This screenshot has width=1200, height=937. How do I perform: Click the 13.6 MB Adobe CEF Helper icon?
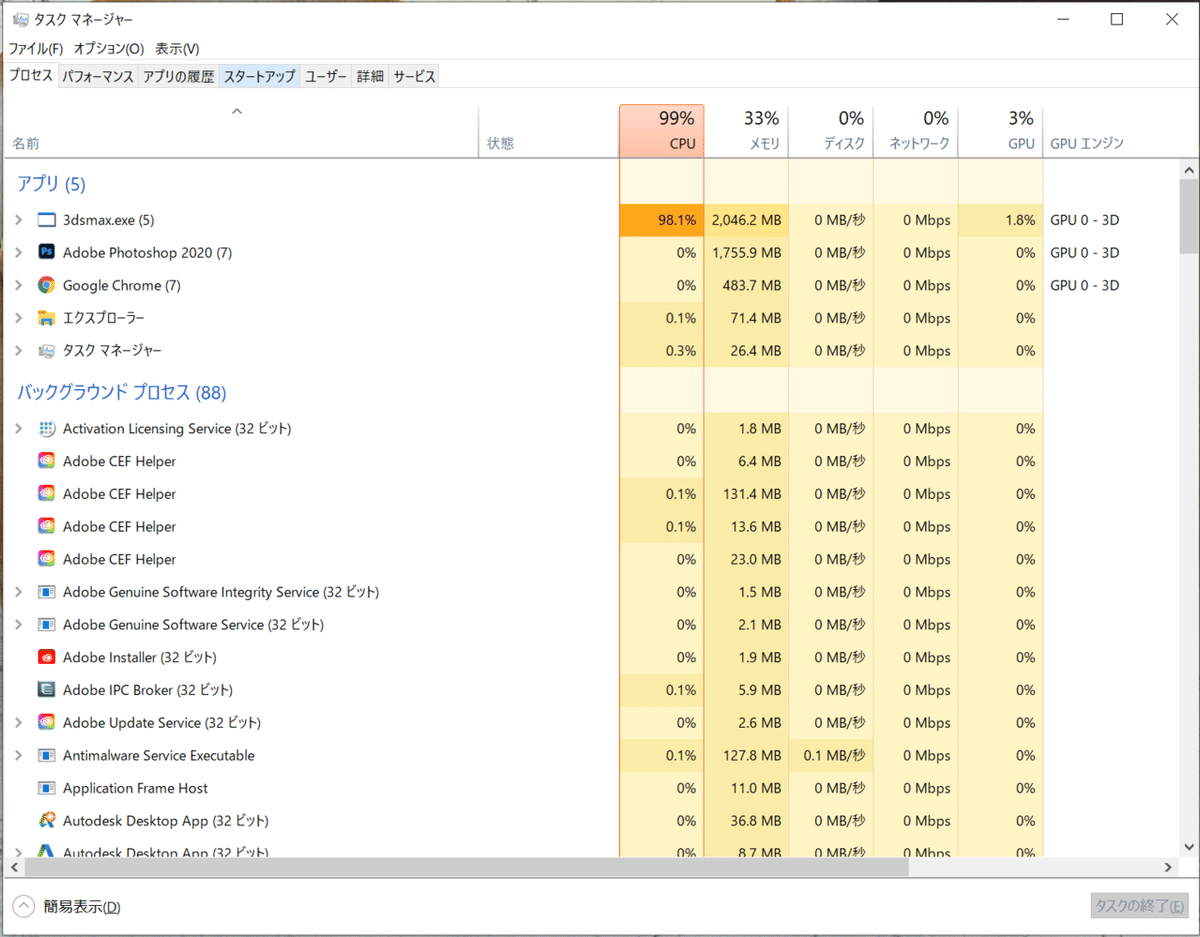[x=46, y=527]
